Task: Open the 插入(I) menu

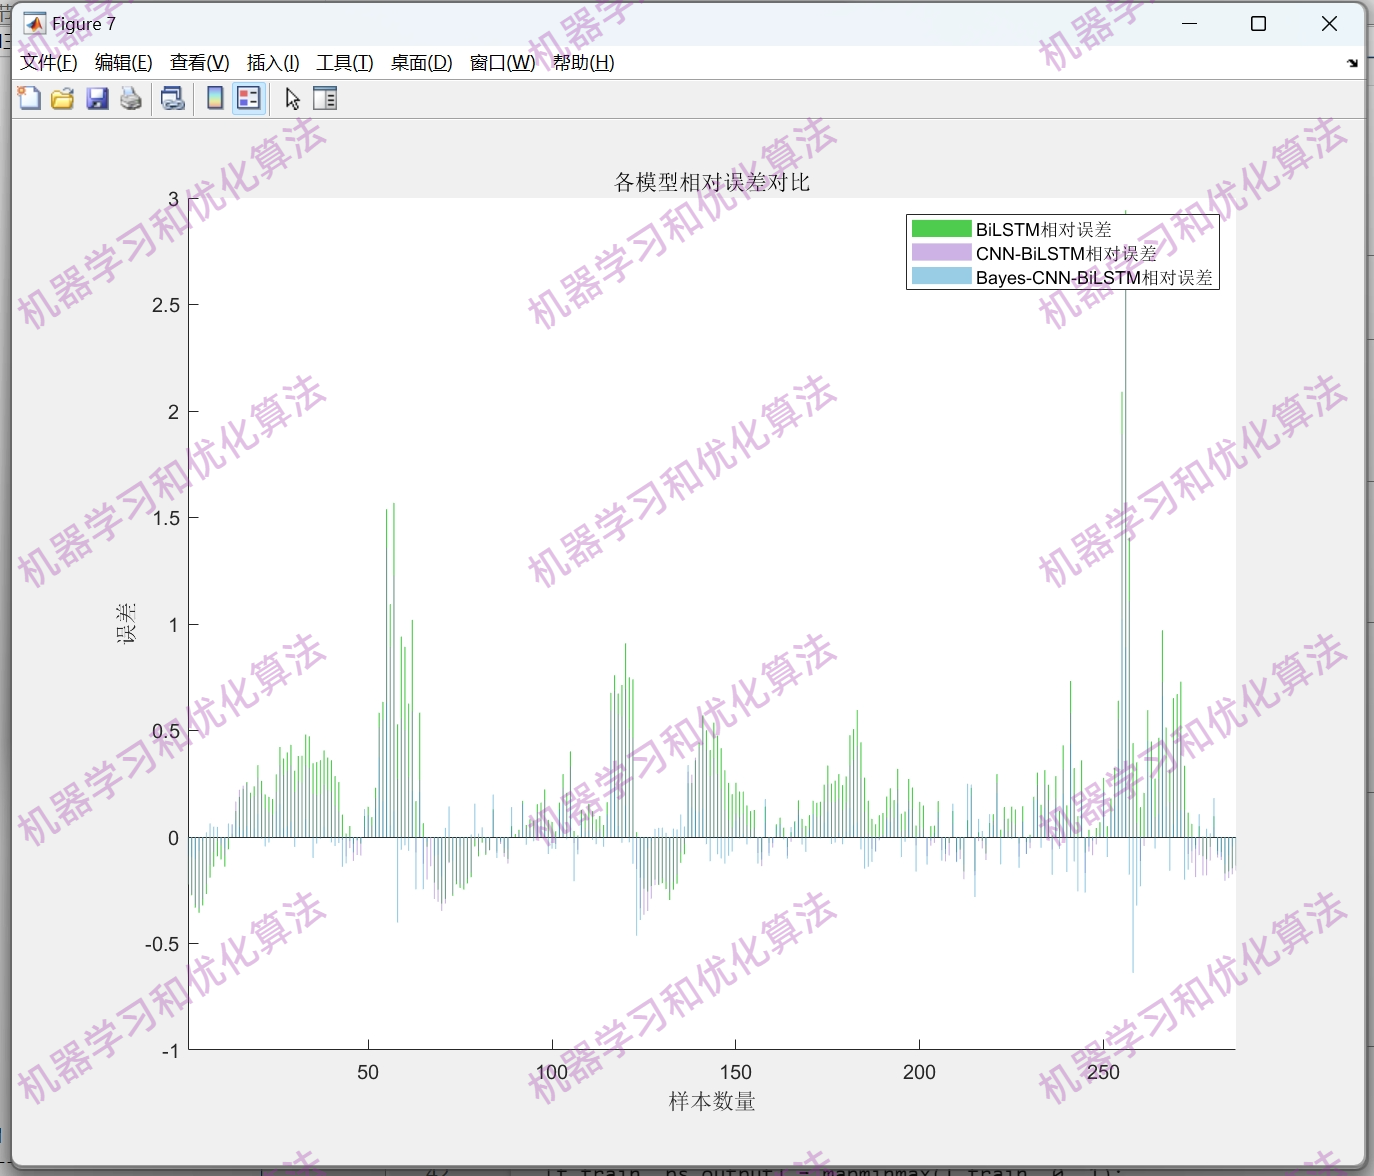Action: (x=271, y=62)
